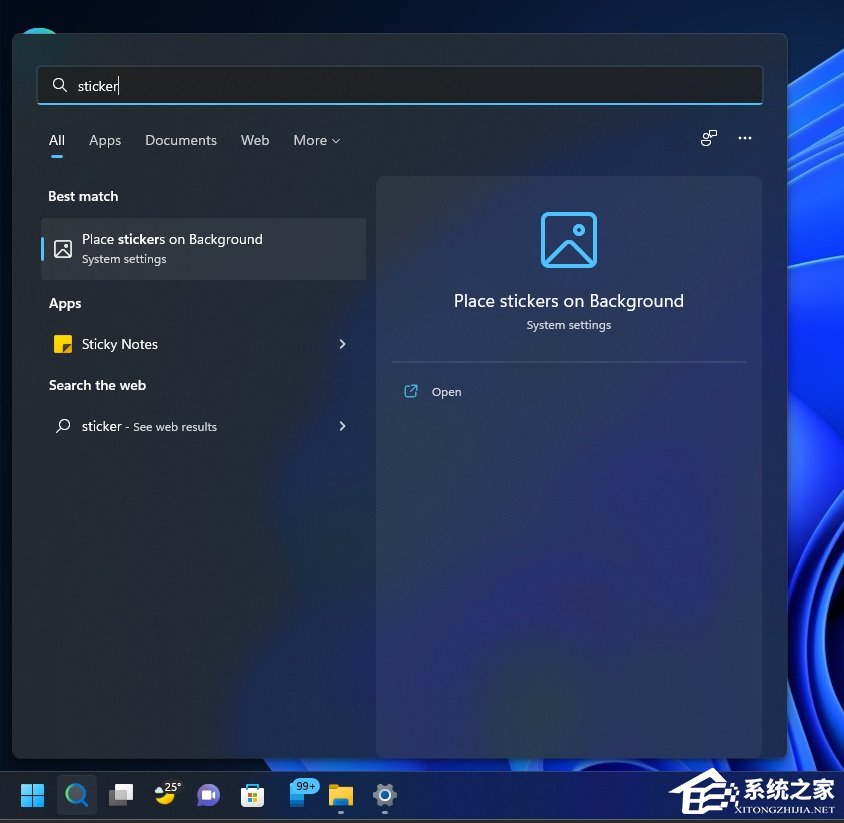Launch the Teams Chat taskbar icon
844x823 pixels.
click(208, 795)
